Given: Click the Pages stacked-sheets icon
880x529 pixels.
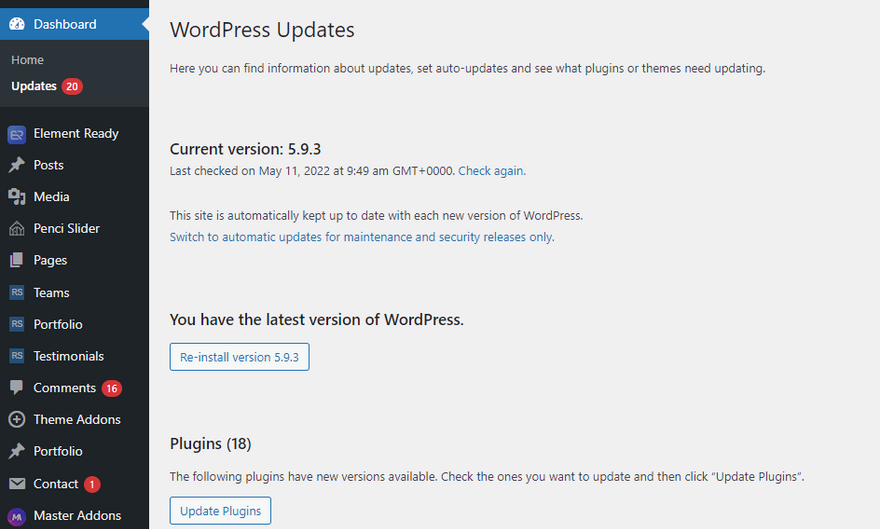Looking at the screenshot, I should click(16, 260).
